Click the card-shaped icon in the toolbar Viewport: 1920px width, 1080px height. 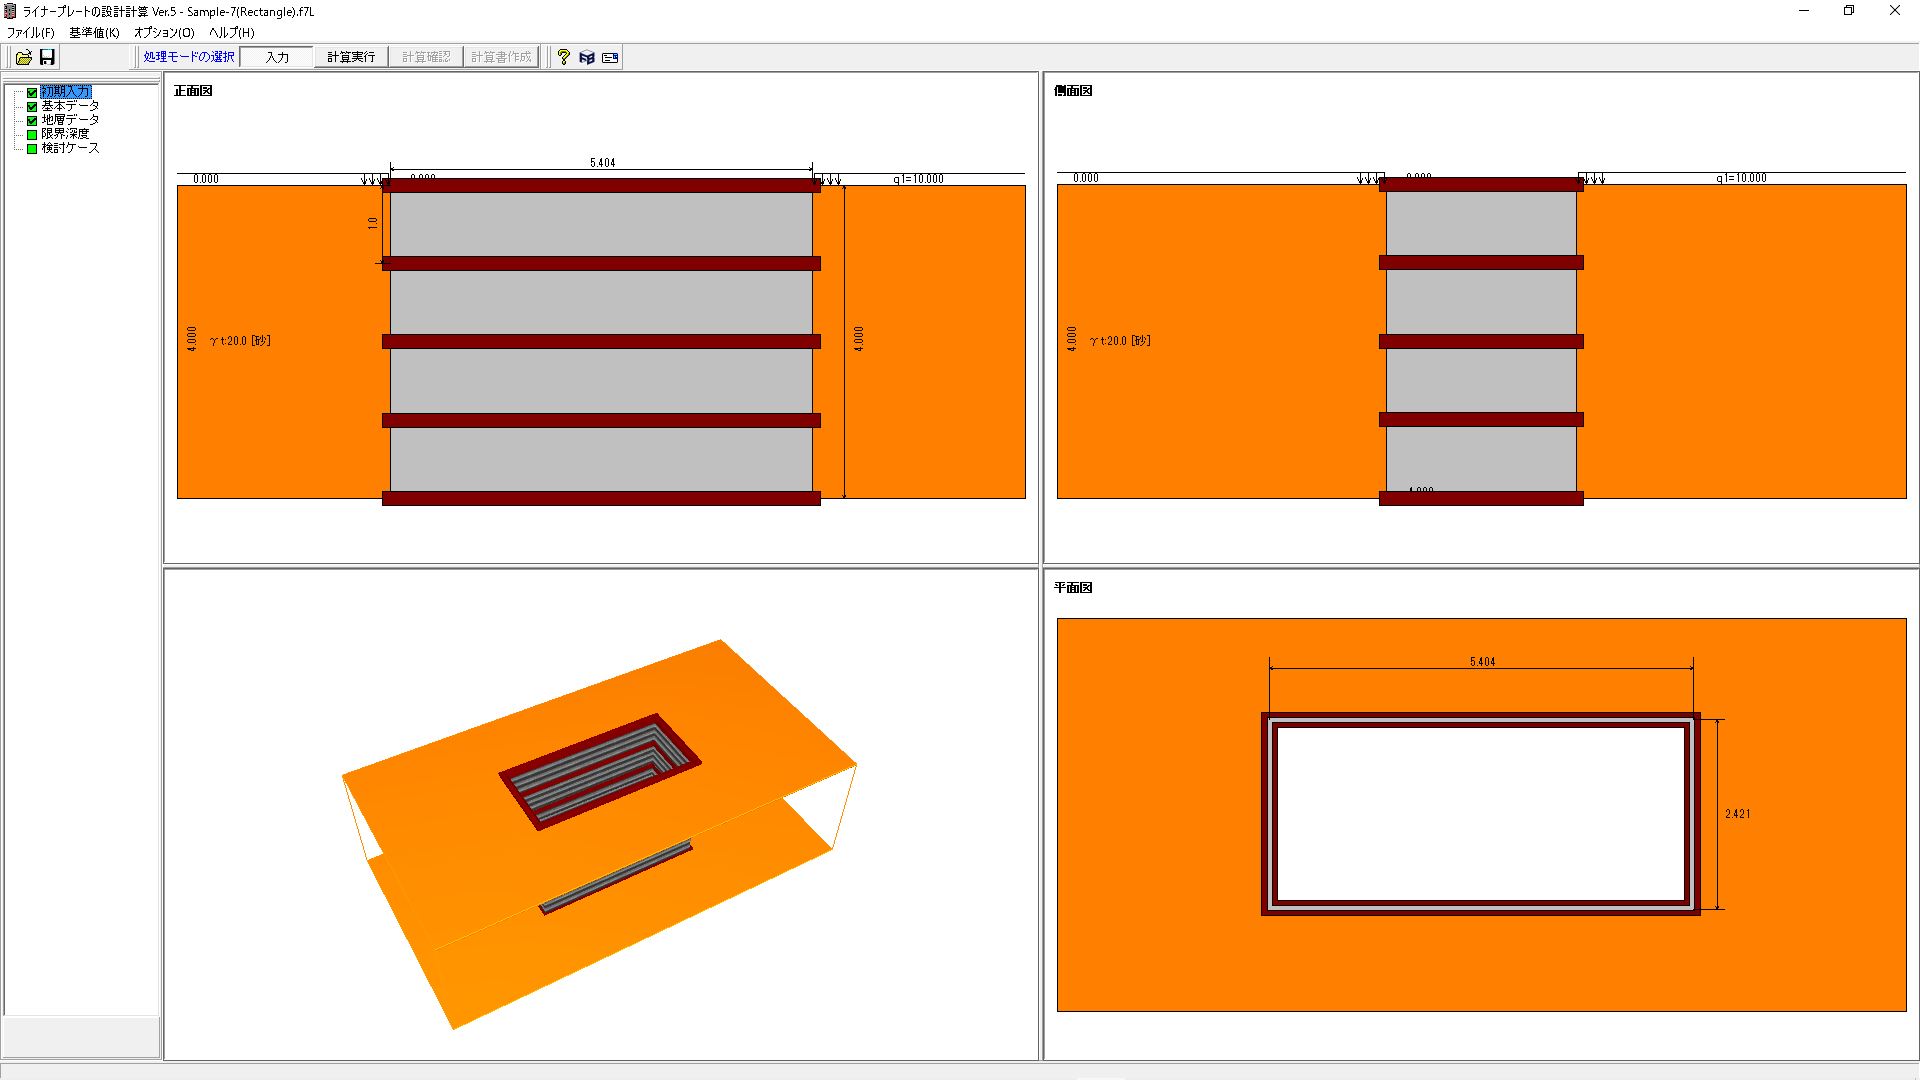click(x=610, y=57)
